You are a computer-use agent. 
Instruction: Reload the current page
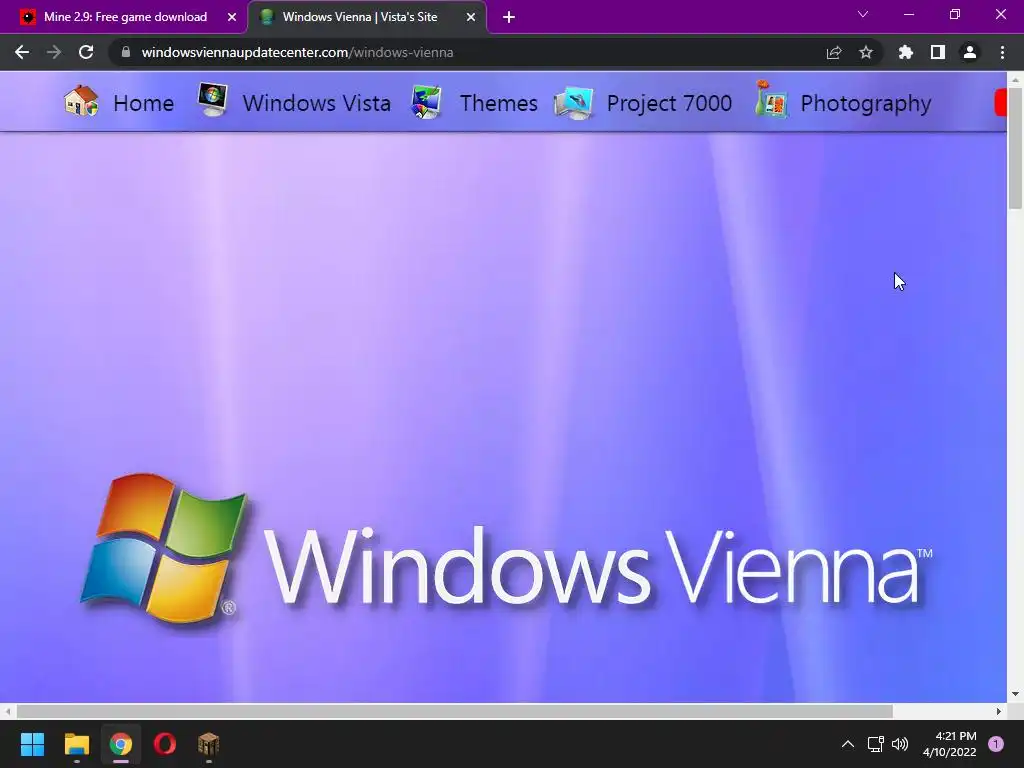(86, 52)
